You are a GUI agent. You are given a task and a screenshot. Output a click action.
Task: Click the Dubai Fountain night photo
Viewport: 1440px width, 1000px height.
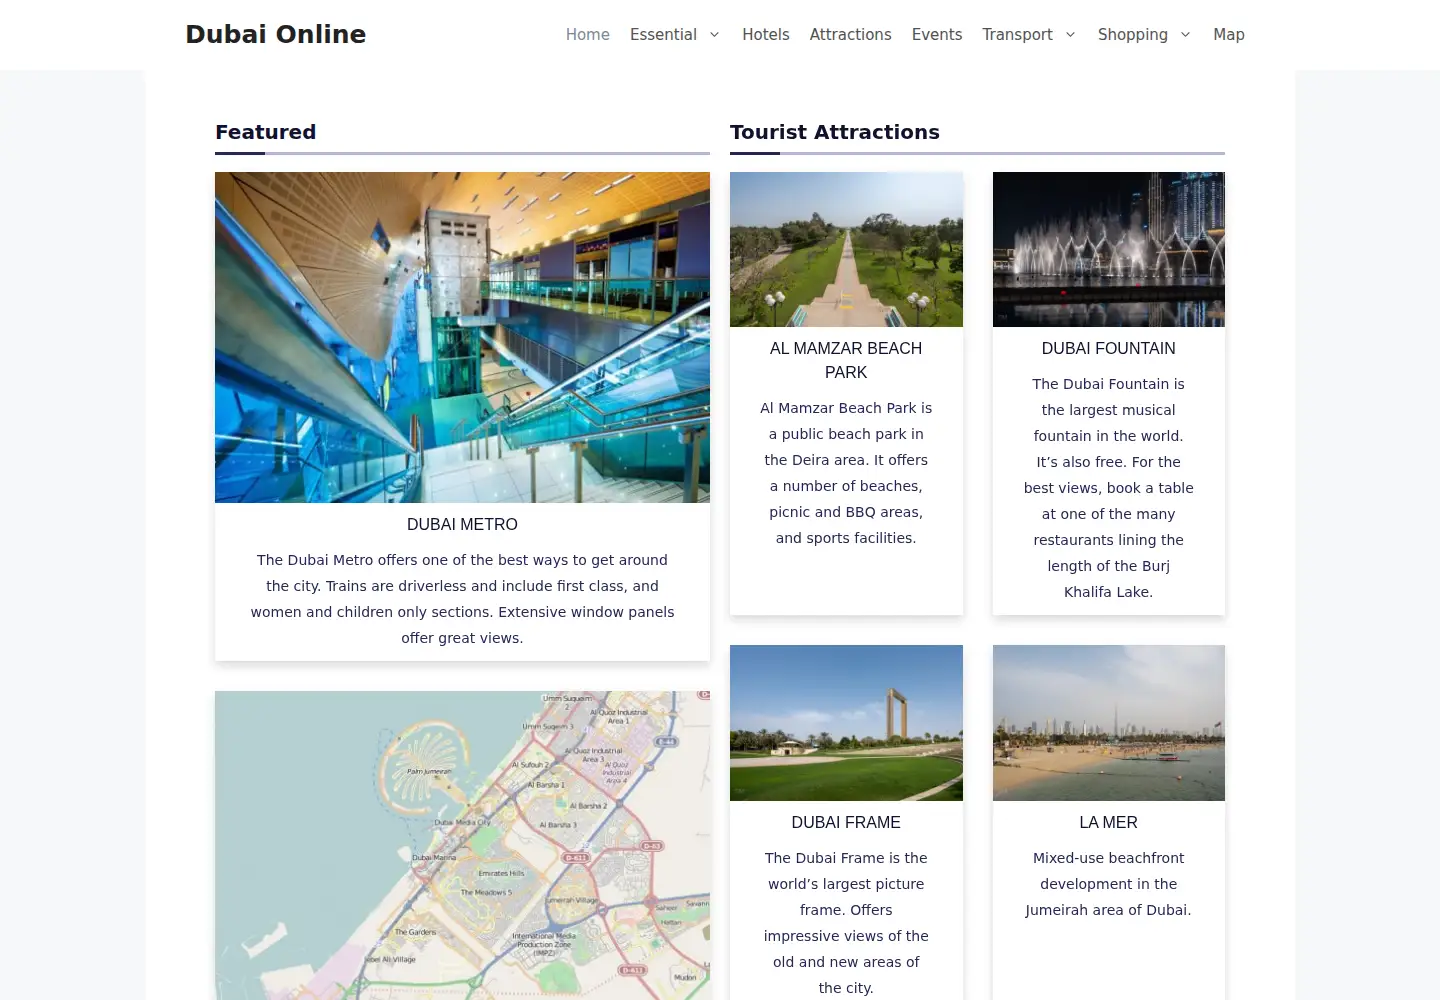point(1109,249)
